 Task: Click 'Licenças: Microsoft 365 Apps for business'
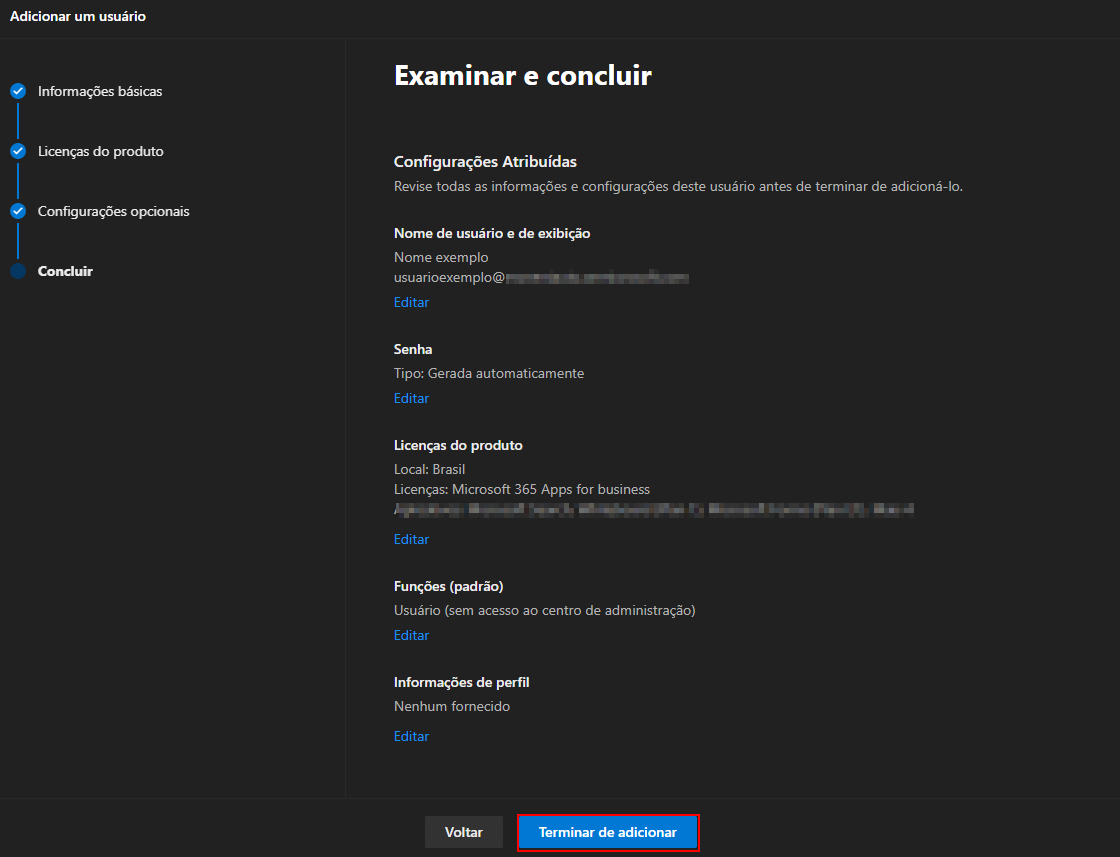522,489
